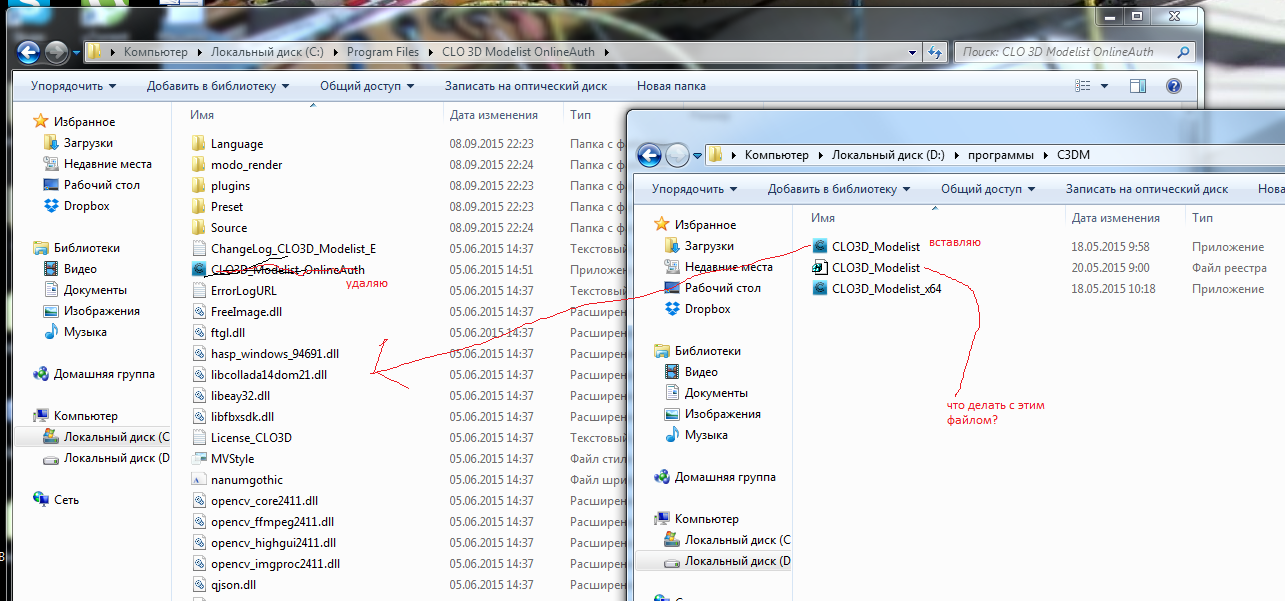Viewport: 1285px width, 601px height.
Task: Select plugins folder icon
Action: pos(198,186)
